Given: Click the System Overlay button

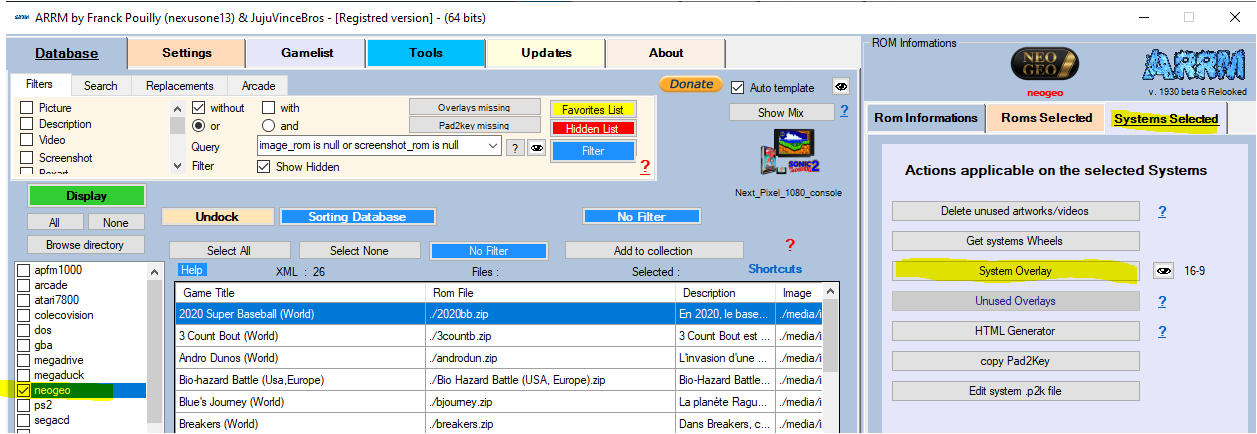Looking at the screenshot, I should 1015,271.
